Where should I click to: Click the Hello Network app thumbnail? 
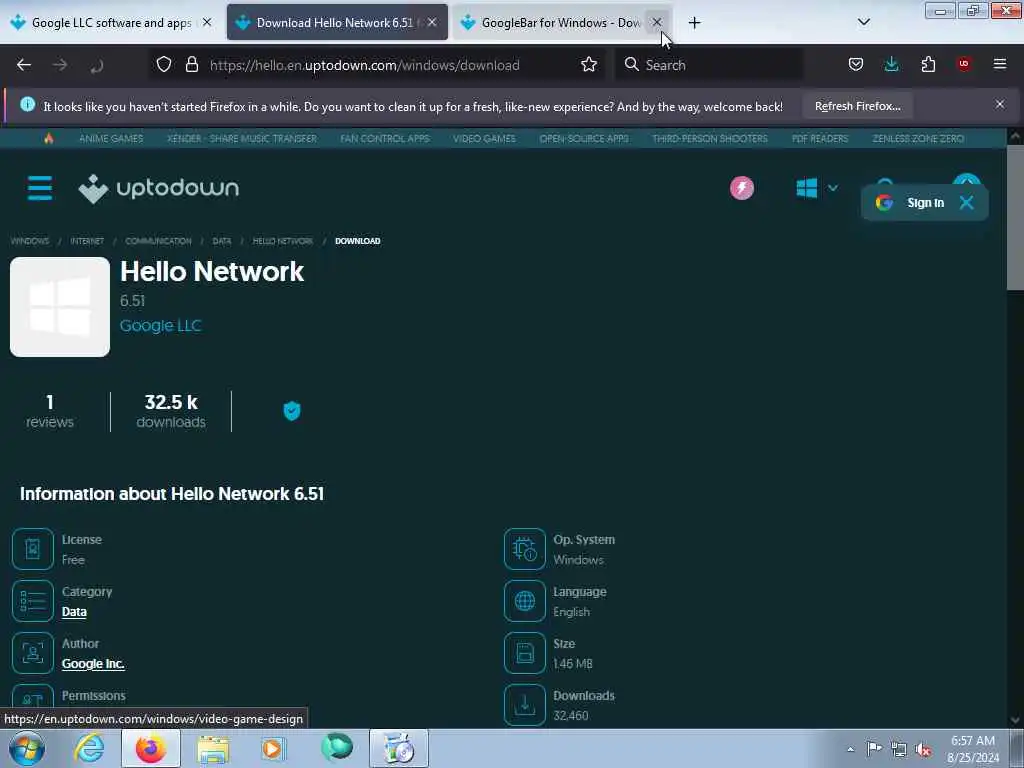click(60, 307)
